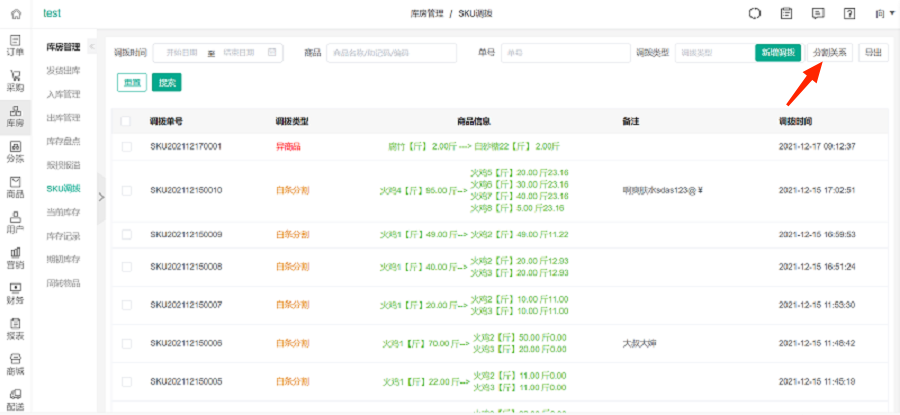900x415 pixels.
Task: Open 库存盘点 from the side menu
Action: coord(63,142)
